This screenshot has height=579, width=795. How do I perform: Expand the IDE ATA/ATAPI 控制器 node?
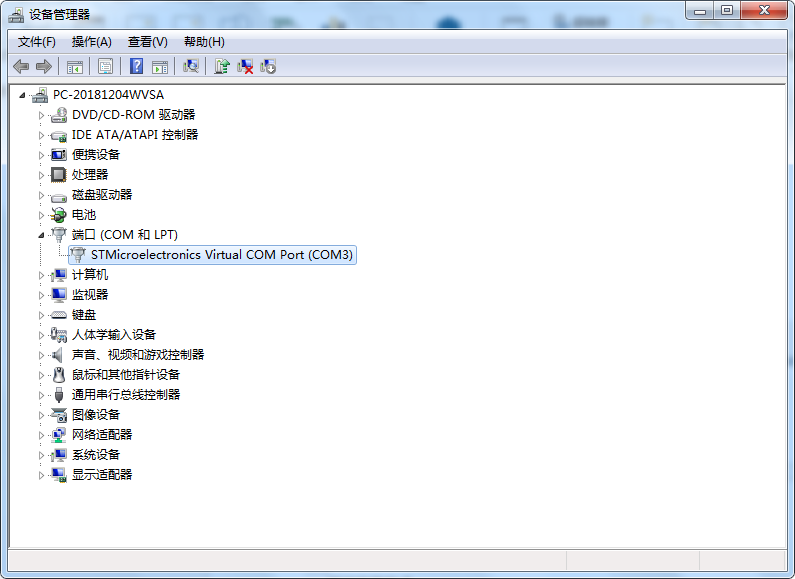pyautogui.click(x=42, y=135)
